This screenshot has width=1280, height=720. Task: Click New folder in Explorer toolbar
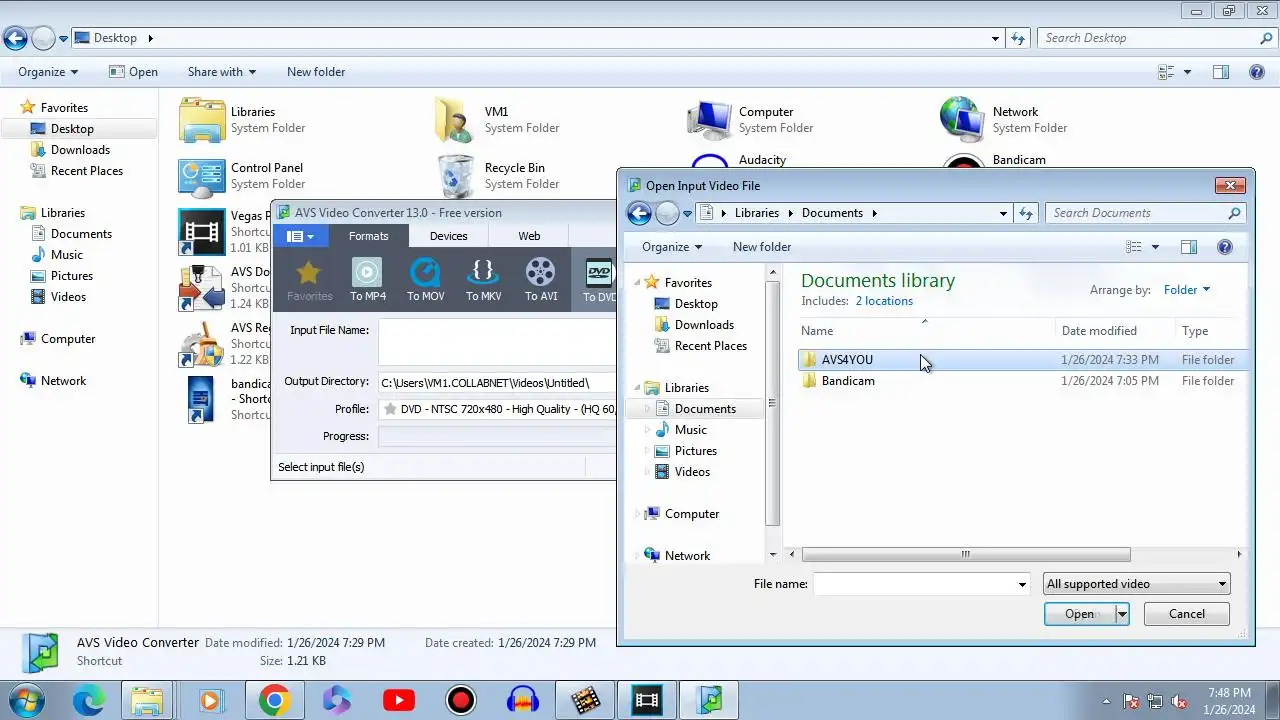(x=316, y=72)
